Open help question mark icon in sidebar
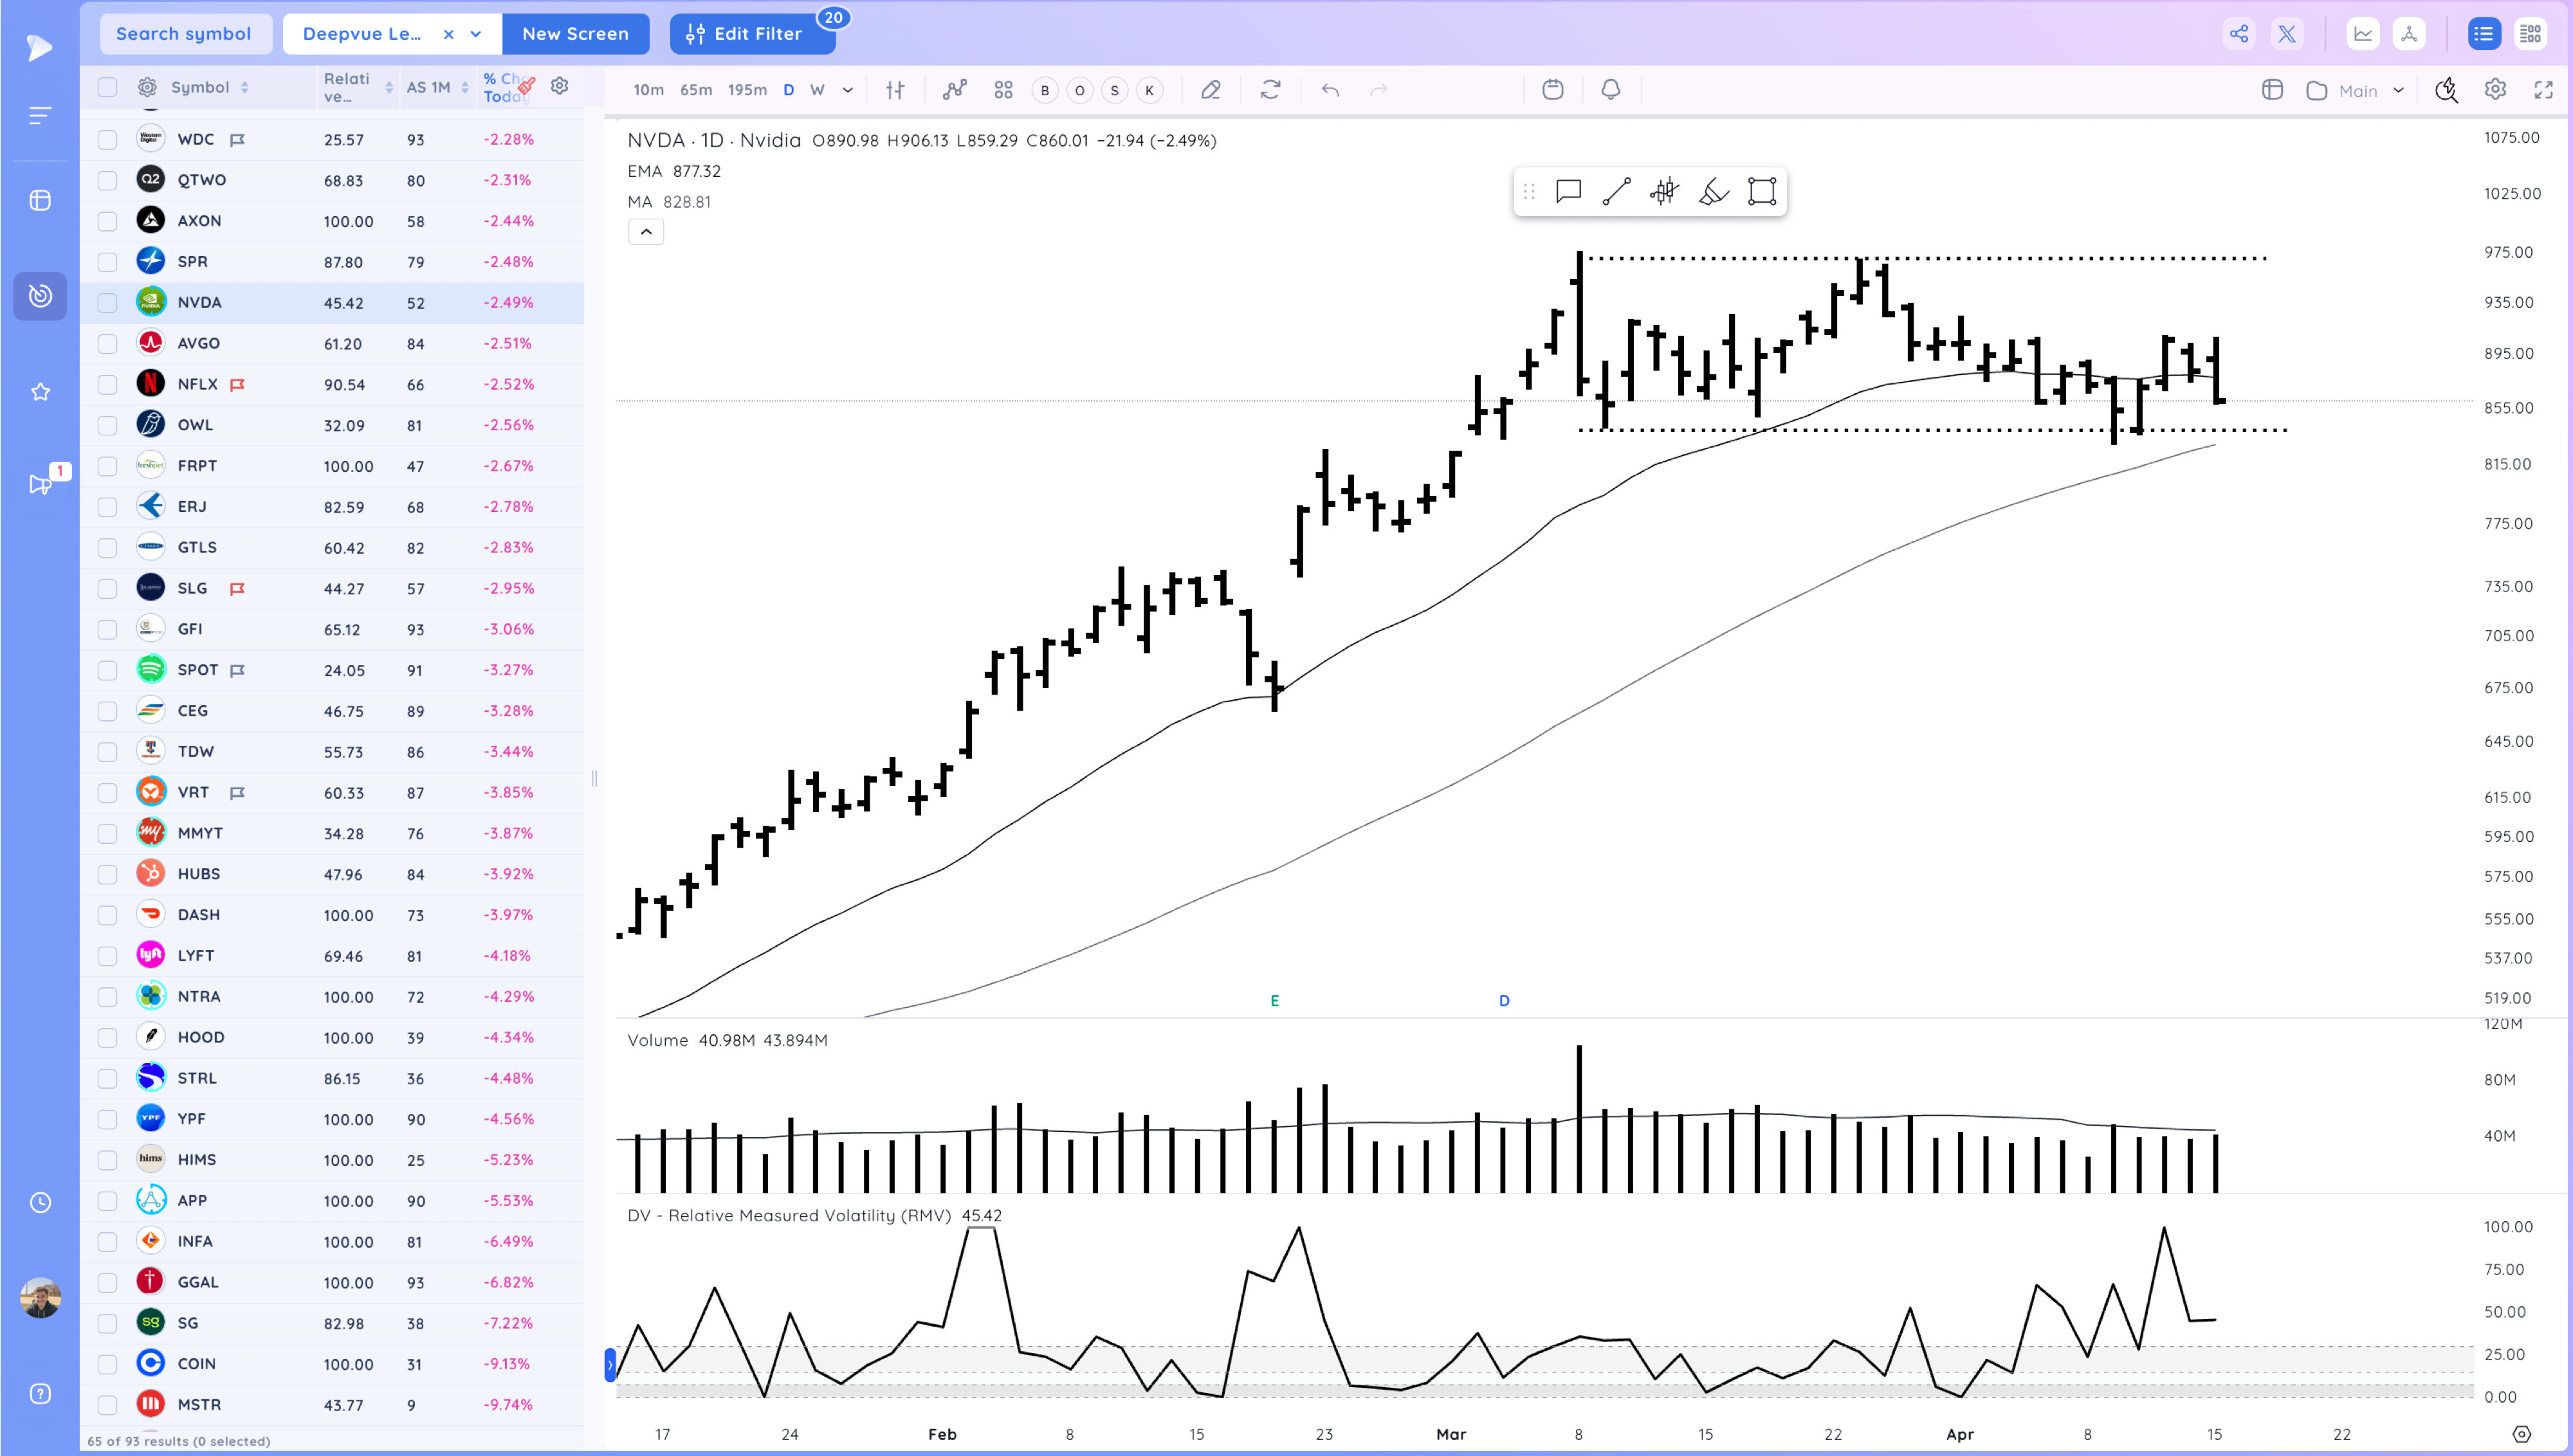Image resolution: width=2573 pixels, height=1456 pixels. (40, 1394)
